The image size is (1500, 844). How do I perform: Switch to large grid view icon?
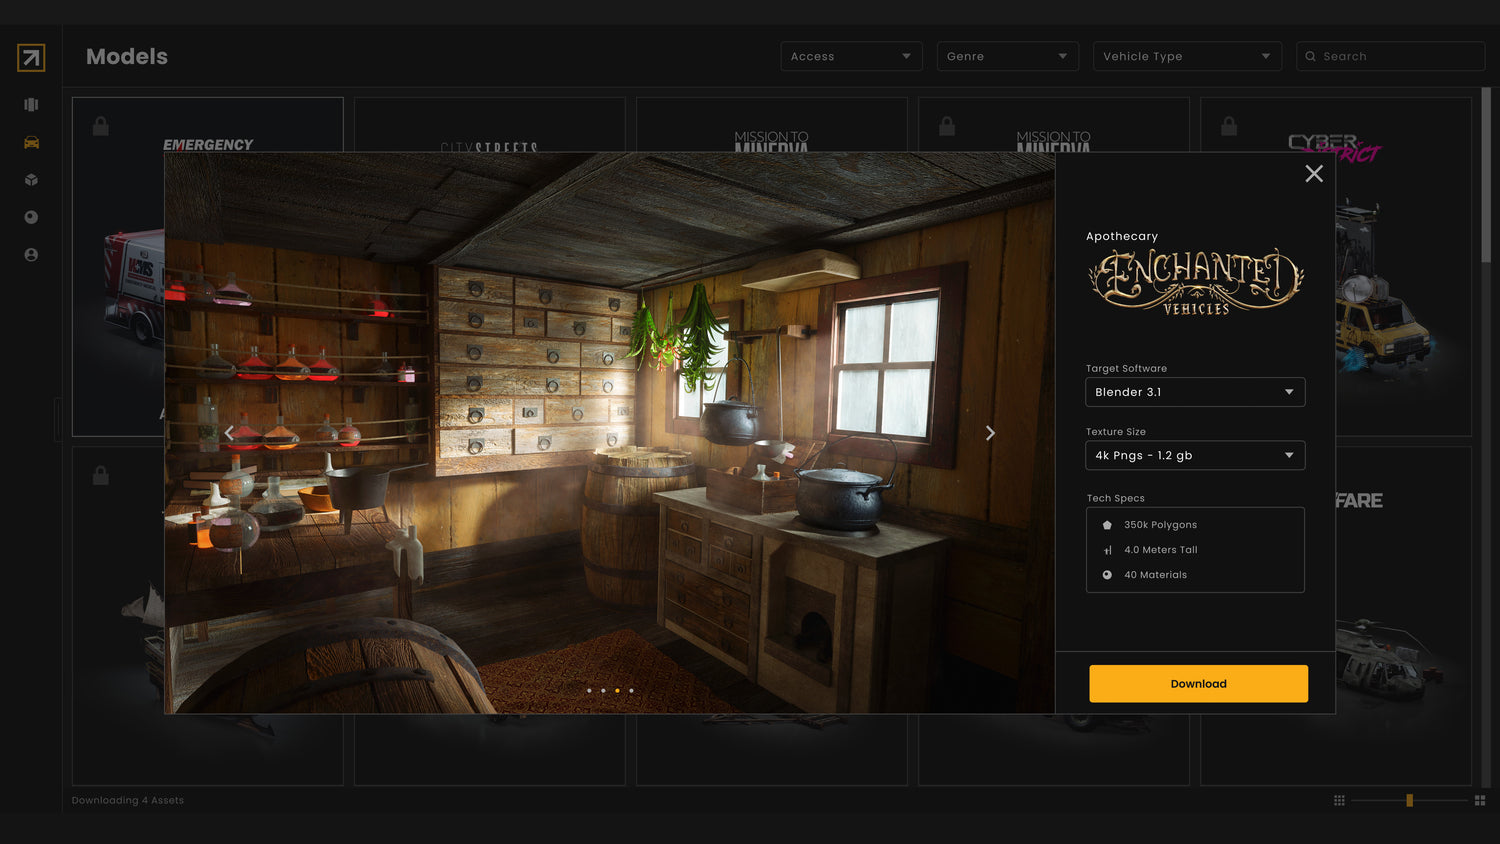(x=1480, y=800)
